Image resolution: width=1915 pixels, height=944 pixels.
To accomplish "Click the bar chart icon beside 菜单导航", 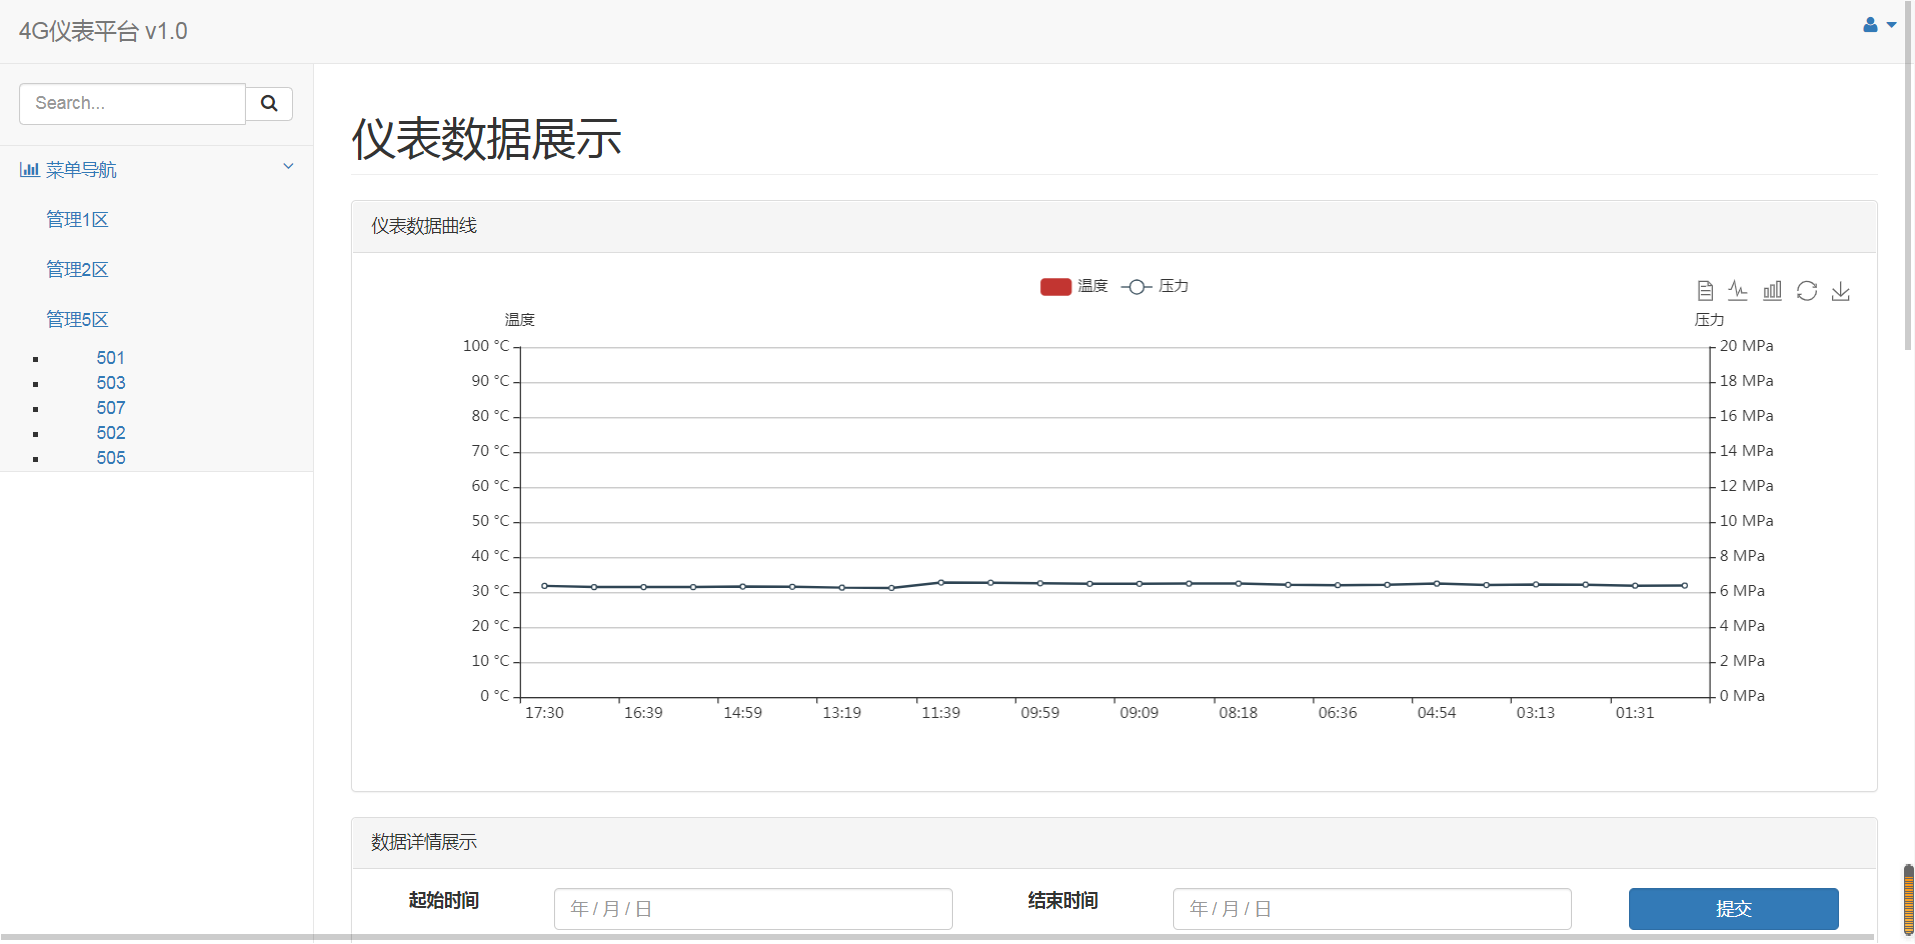I will click(x=29, y=170).
